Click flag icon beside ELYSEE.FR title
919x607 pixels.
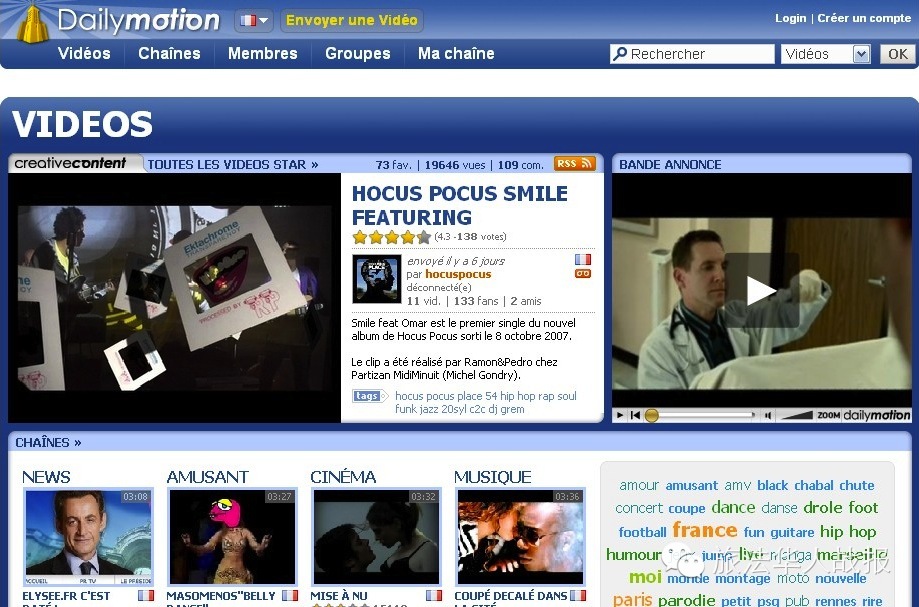coord(146,595)
